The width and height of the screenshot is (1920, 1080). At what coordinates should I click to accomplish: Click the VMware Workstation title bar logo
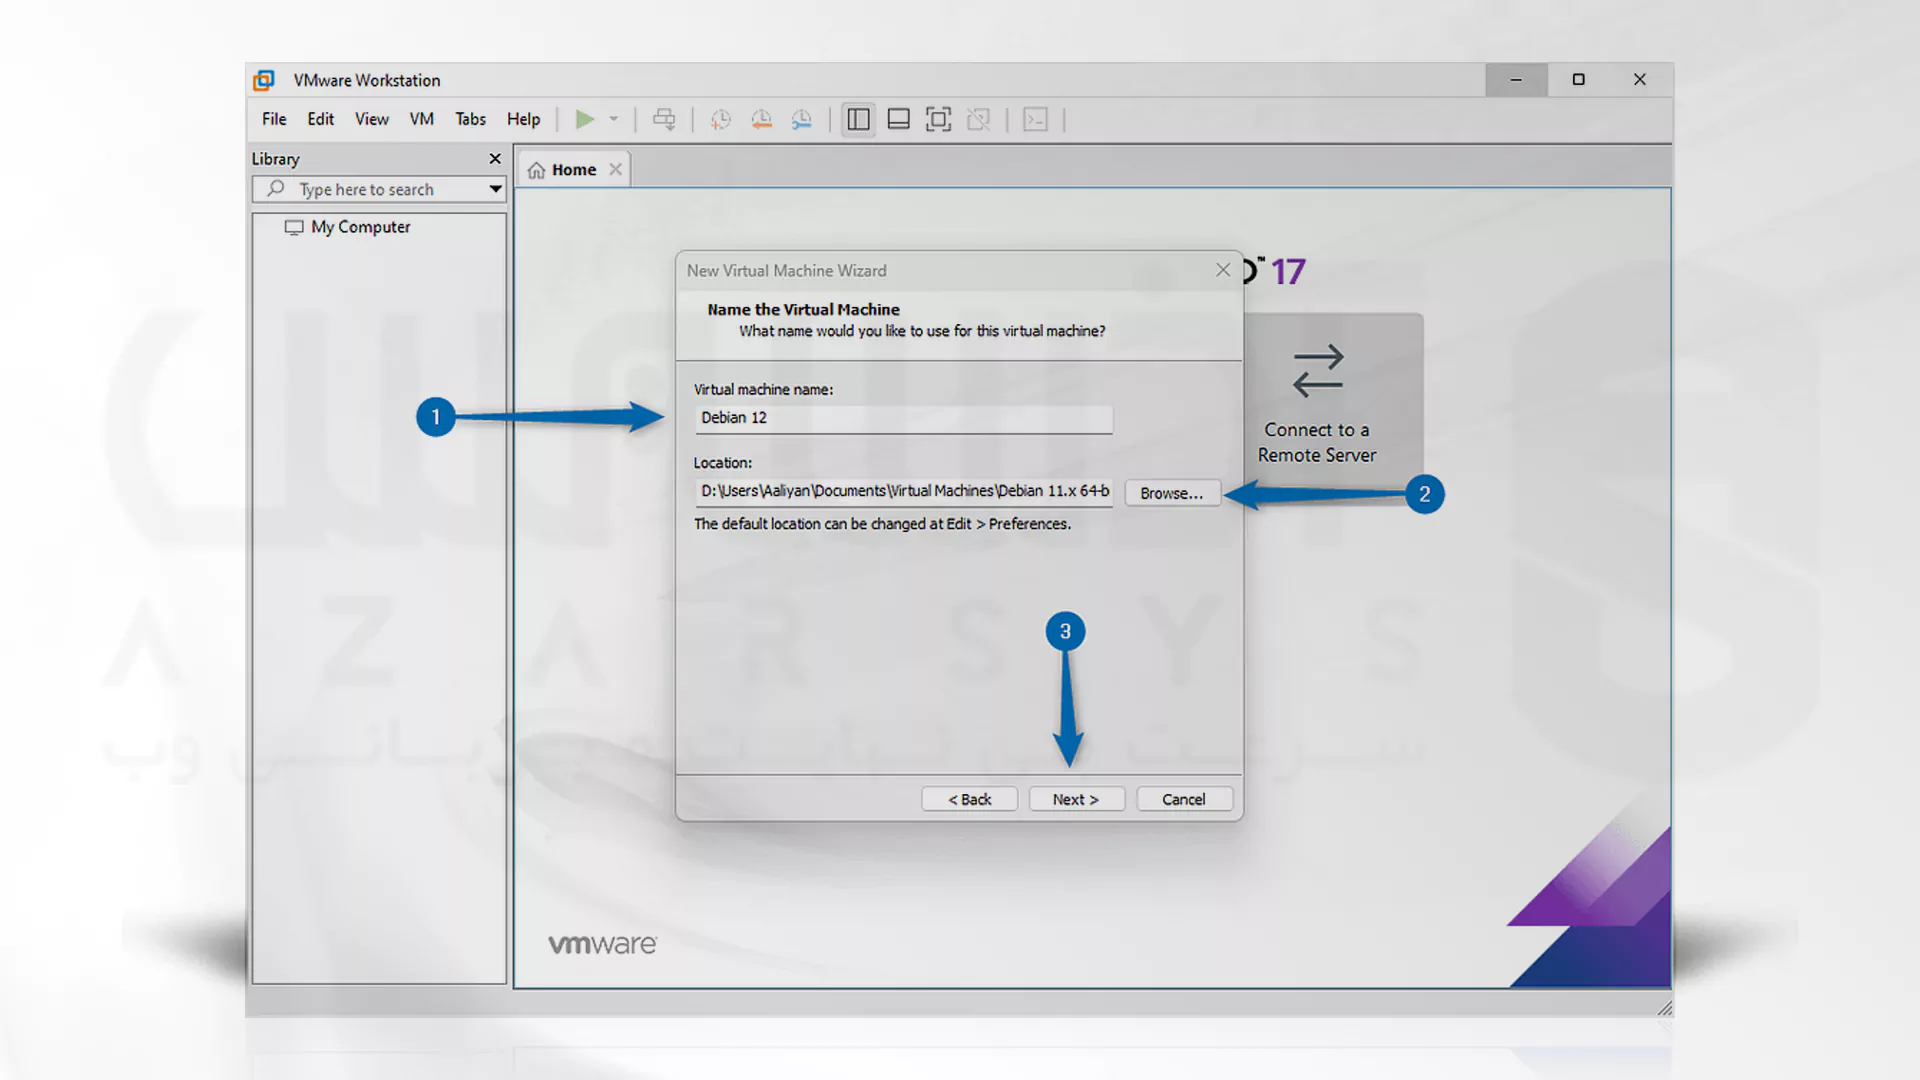pos(264,80)
